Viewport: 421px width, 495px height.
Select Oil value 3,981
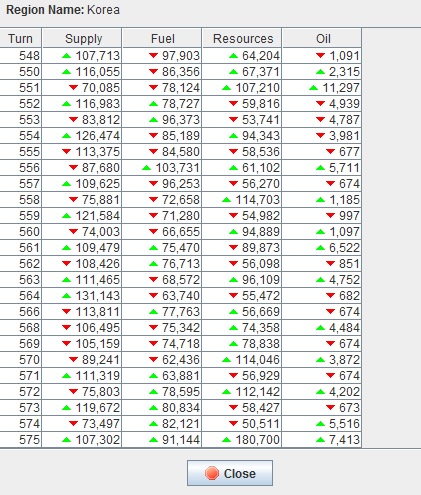tap(344, 136)
